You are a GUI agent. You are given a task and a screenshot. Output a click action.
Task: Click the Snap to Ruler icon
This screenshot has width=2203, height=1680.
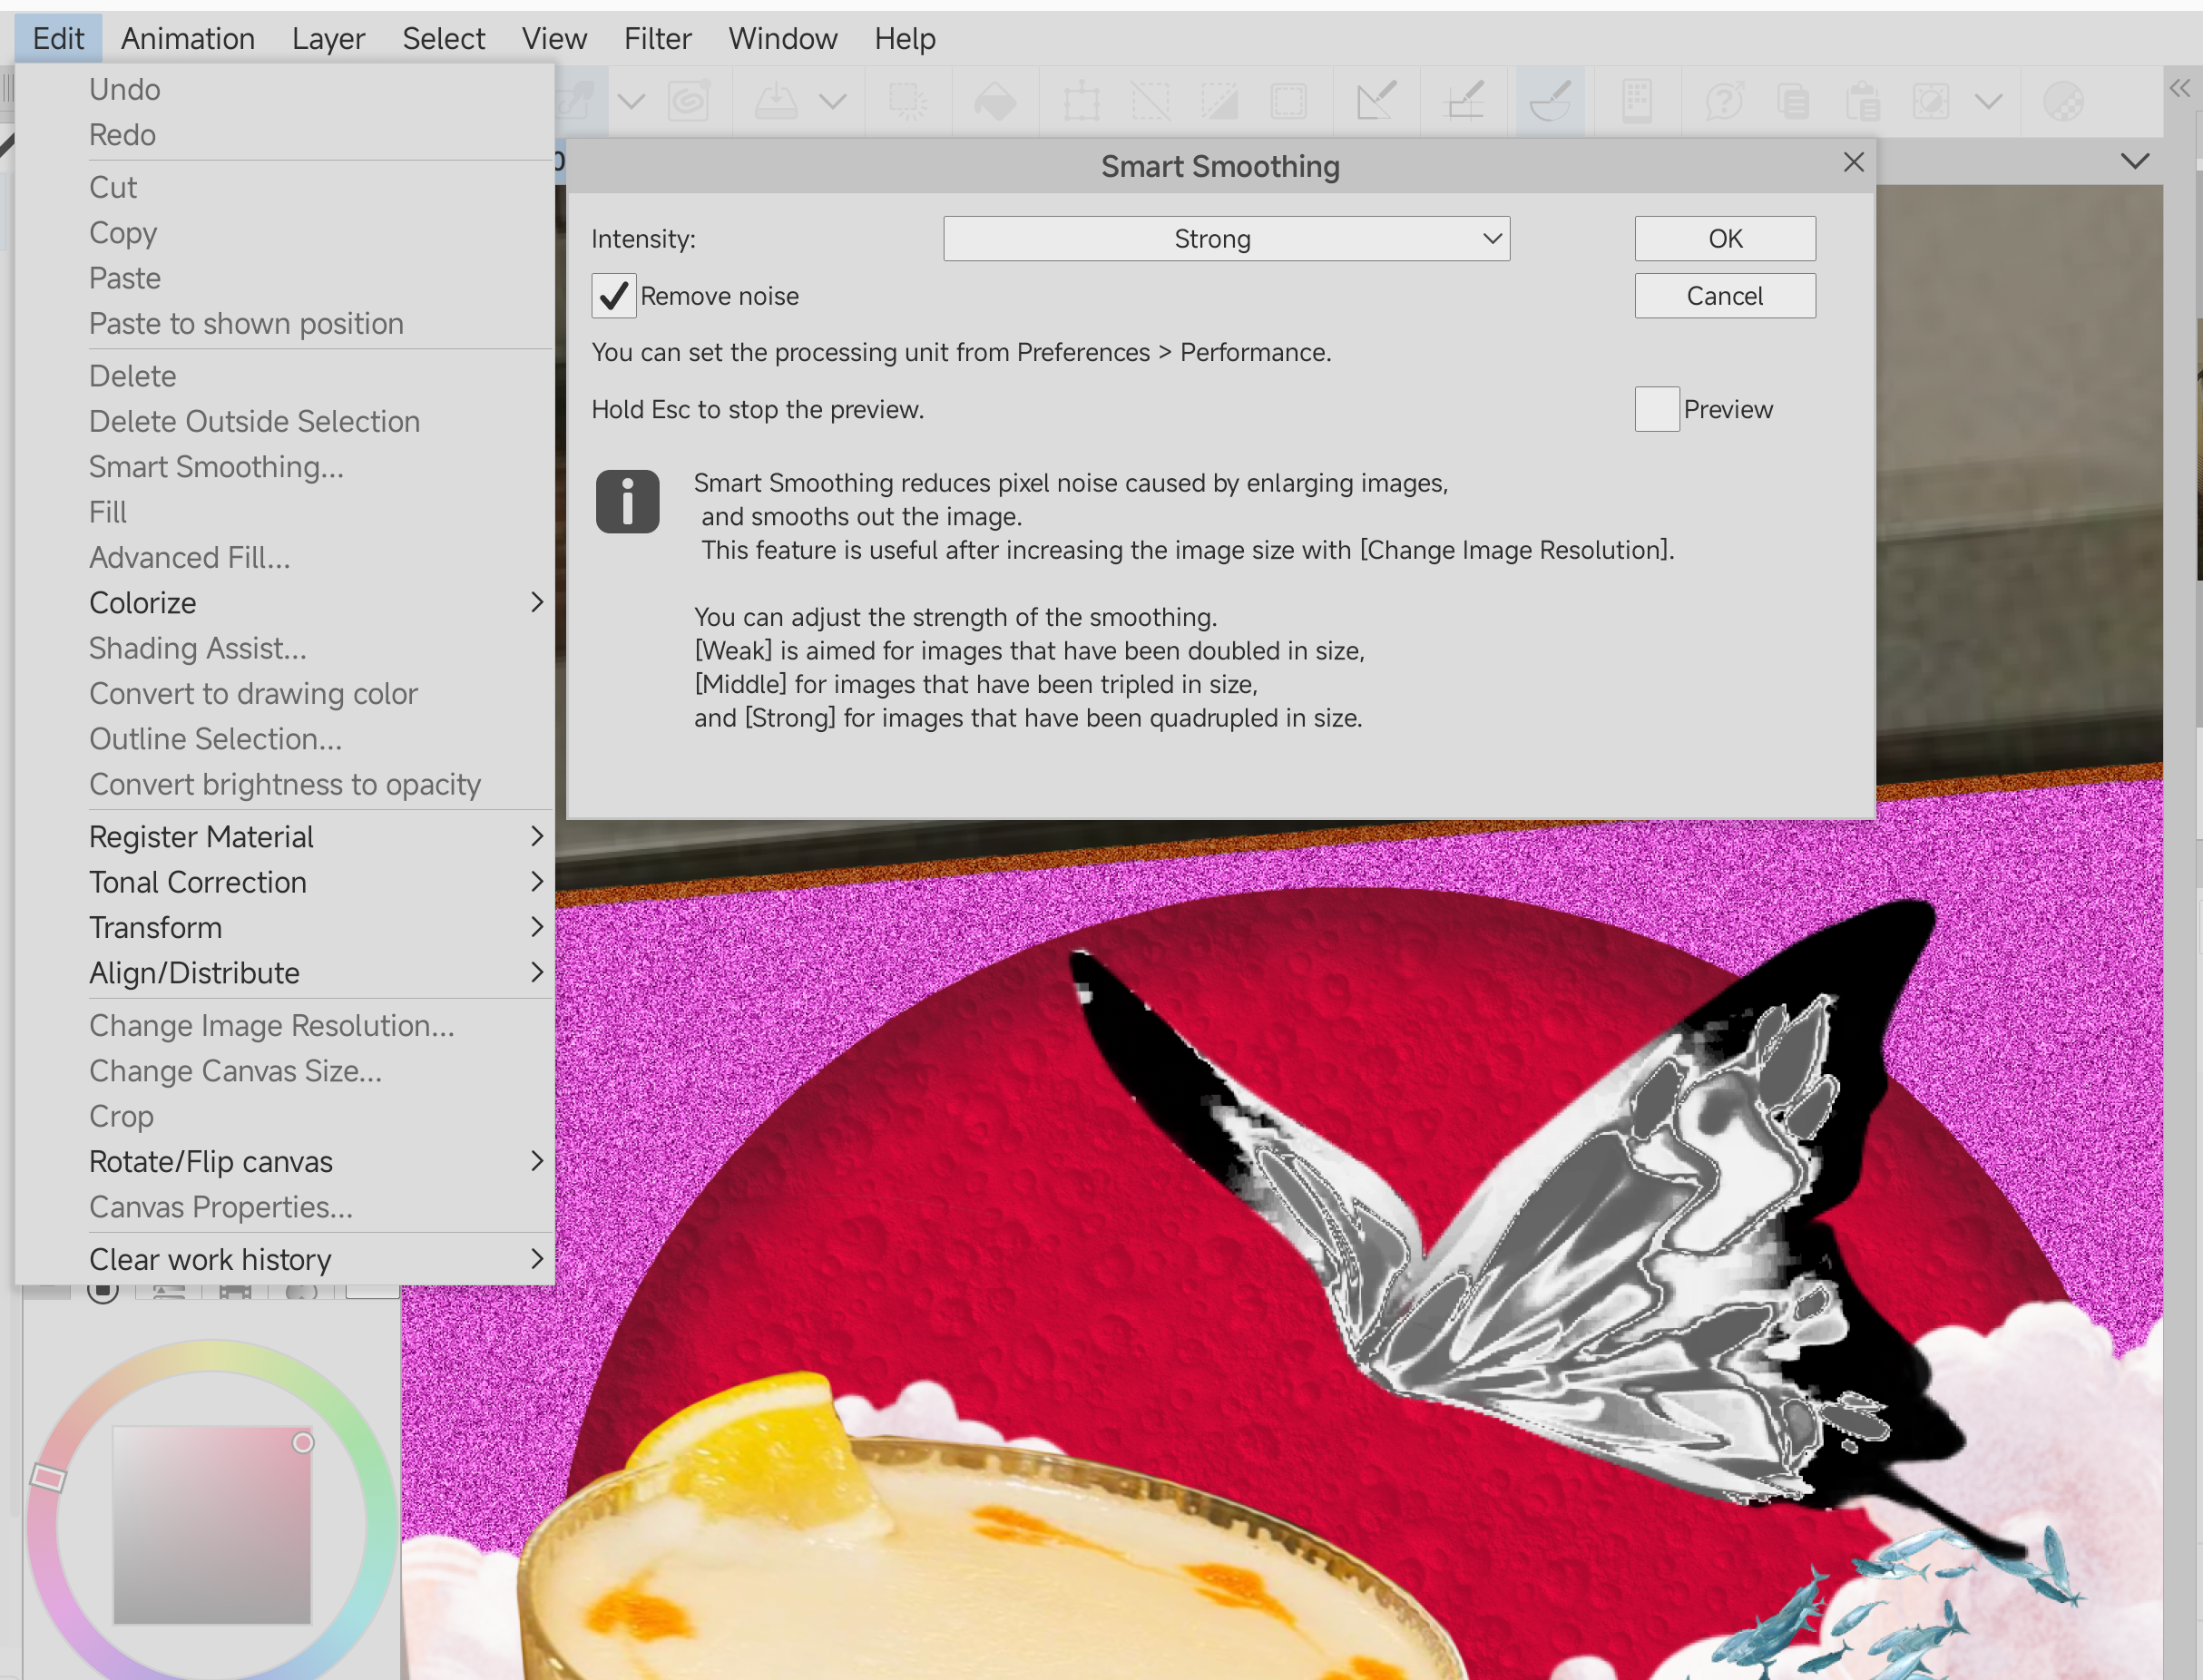pos(1376,101)
